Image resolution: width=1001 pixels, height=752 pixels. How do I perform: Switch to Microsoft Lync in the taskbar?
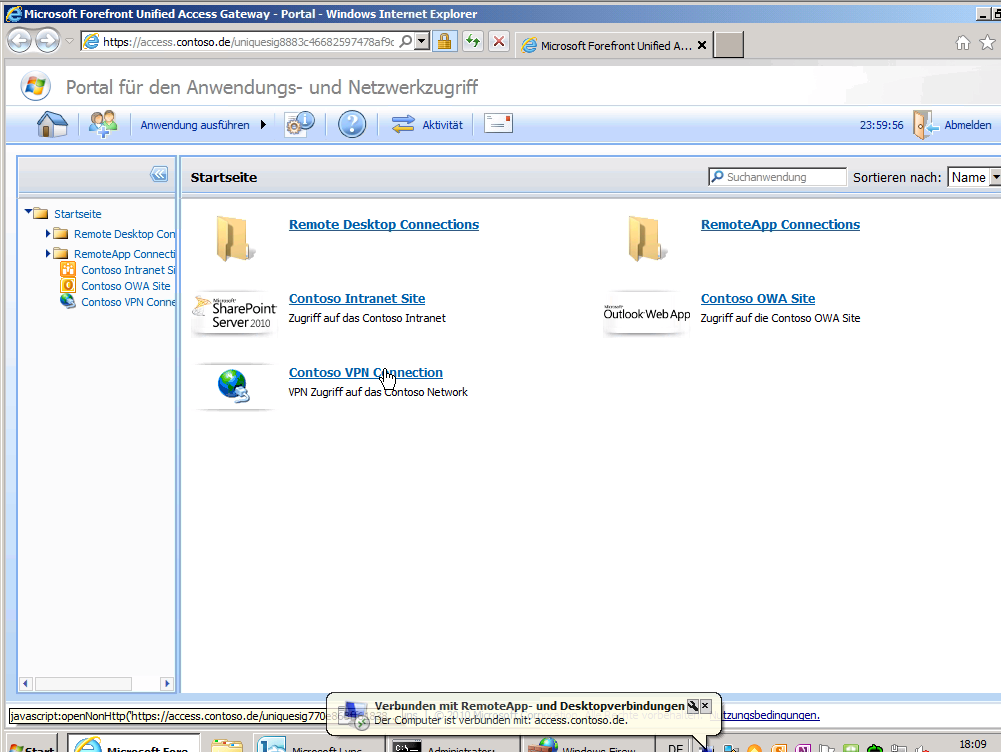click(x=319, y=744)
